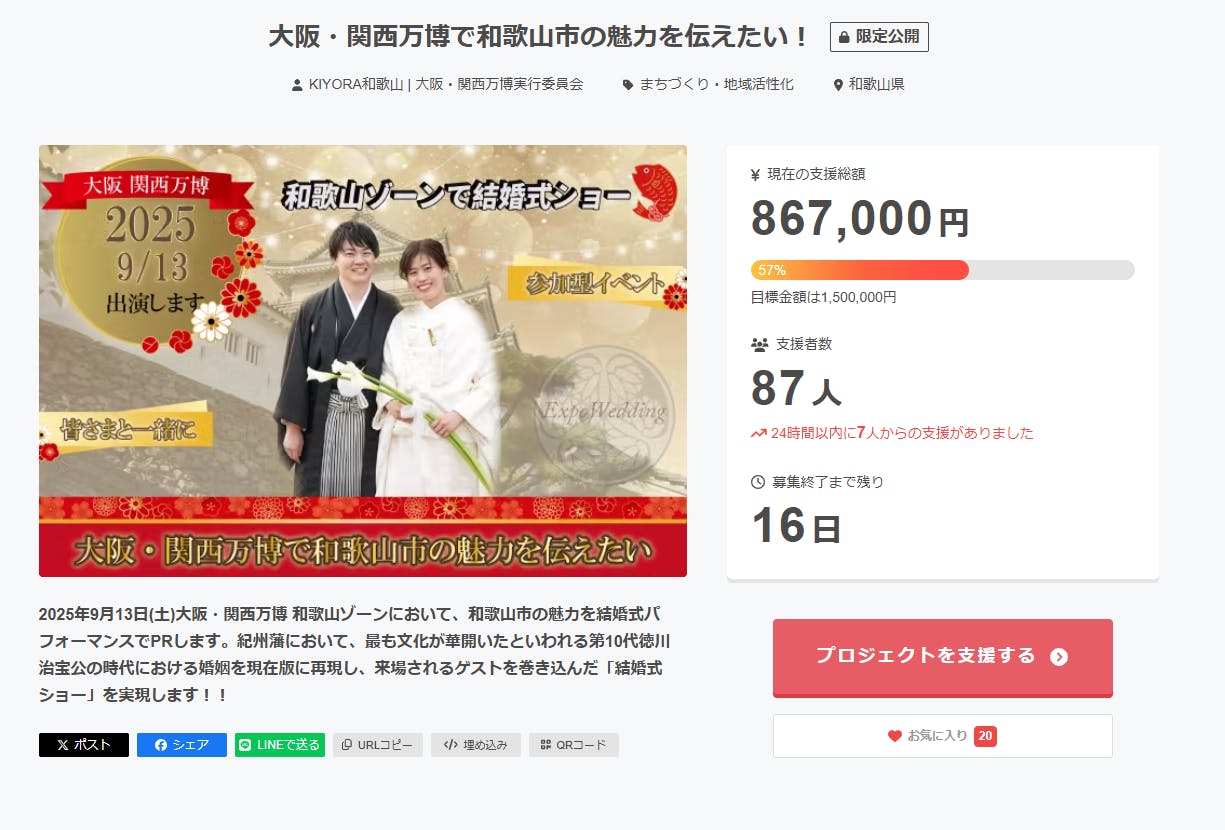1225x830 pixels.
Task: Click the wedding show main project image
Action: pos(363,361)
